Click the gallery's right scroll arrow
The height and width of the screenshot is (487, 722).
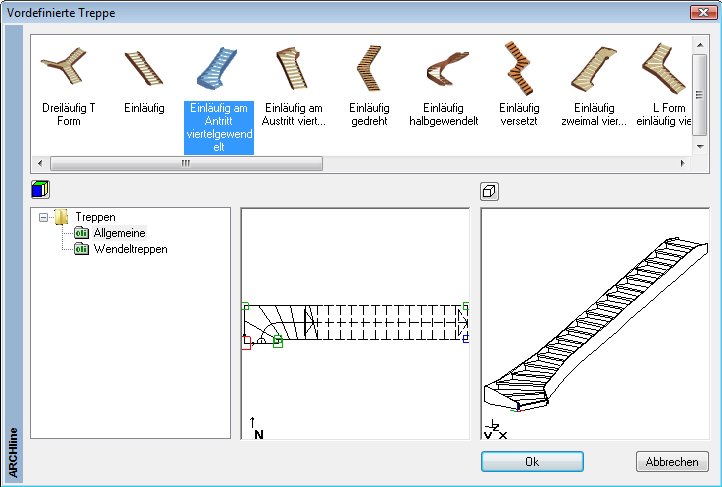[x=682, y=163]
